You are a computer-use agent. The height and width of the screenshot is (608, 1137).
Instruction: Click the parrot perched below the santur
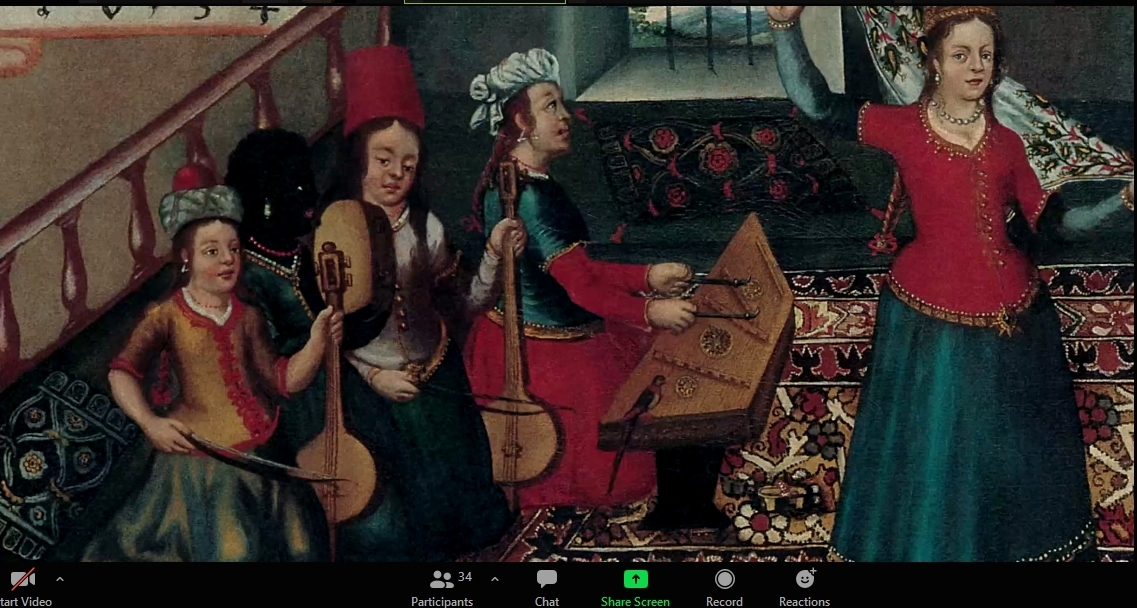point(647,402)
